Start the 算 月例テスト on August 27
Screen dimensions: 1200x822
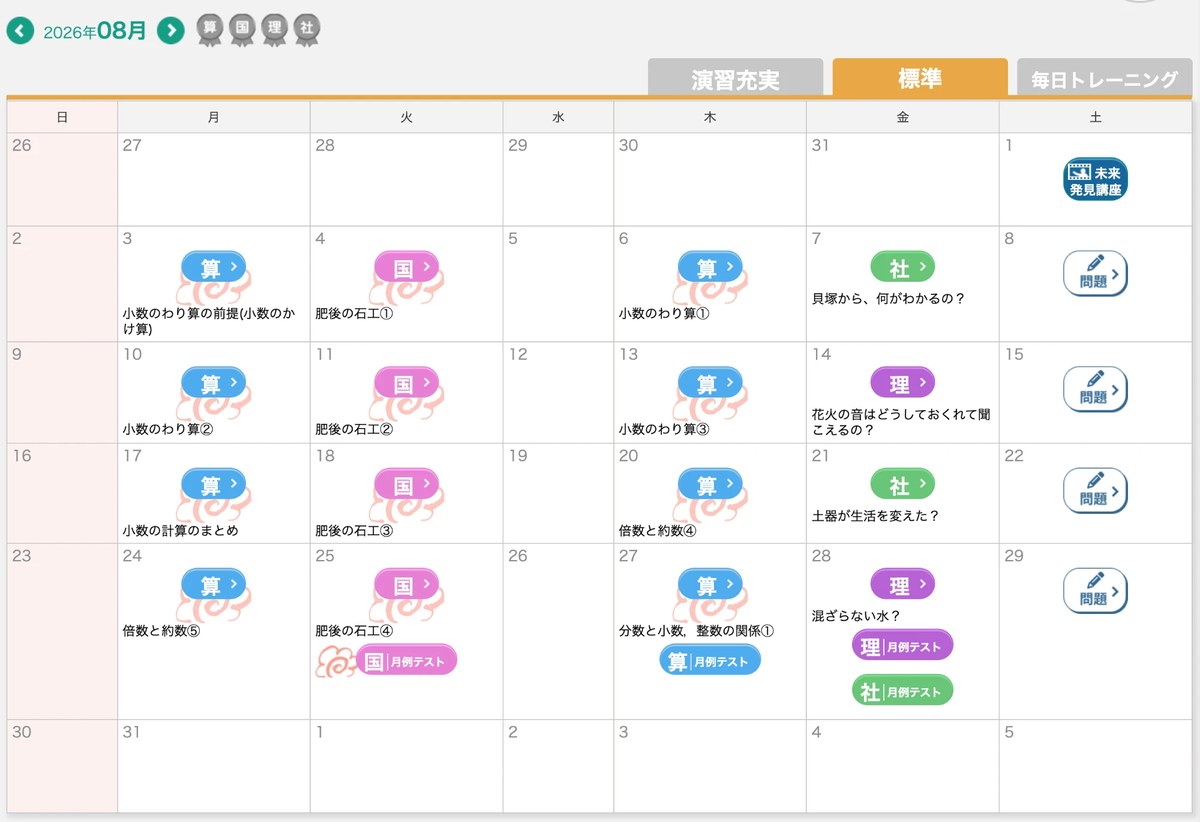pyautogui.click(x=710, y=660)
